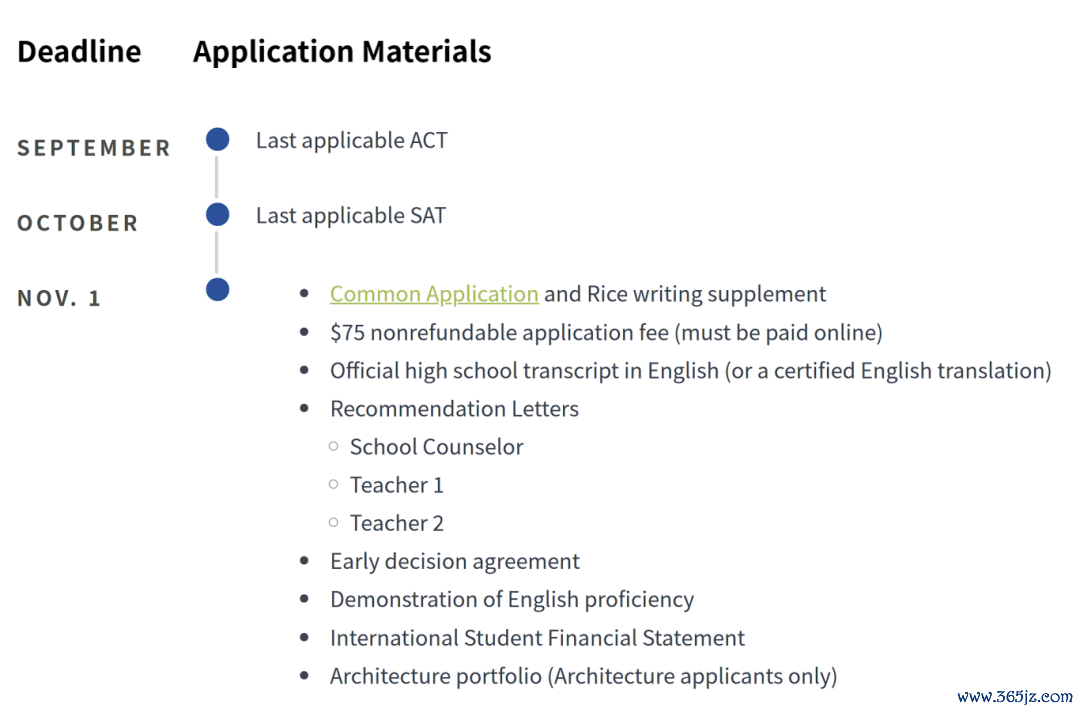Click the Last applicable ACT text
The image size is (1080, 712).
352,140
